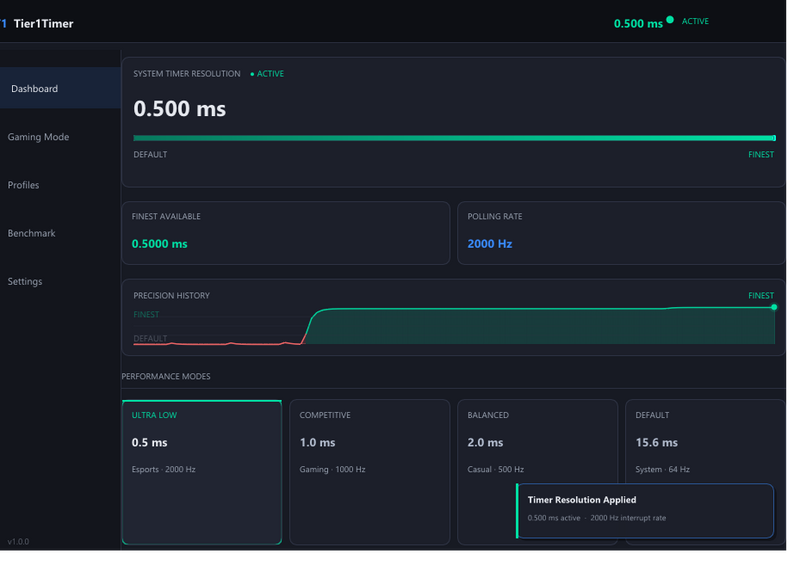Click the Polling Rate 2000 Hz value
This screenshot has width=794, height=578.
click(x=490, y=244)
